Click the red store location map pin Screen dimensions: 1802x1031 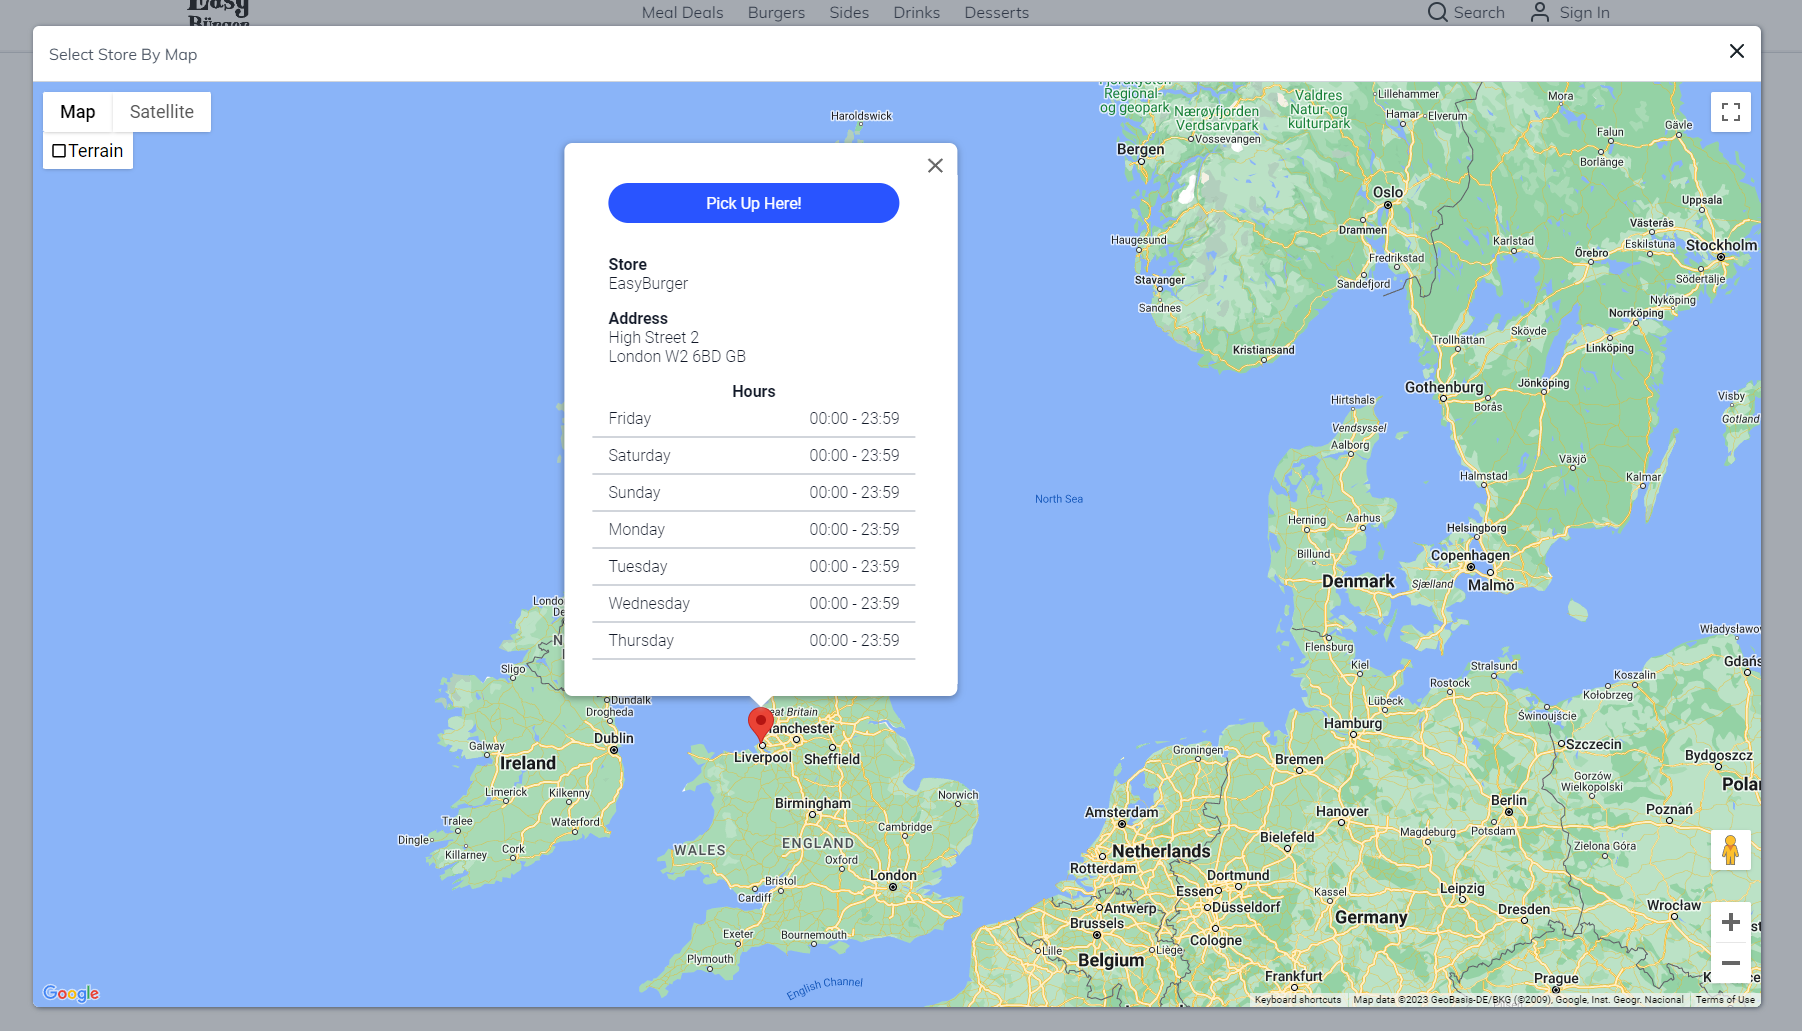pyautogui.click(x=760, y=724)
